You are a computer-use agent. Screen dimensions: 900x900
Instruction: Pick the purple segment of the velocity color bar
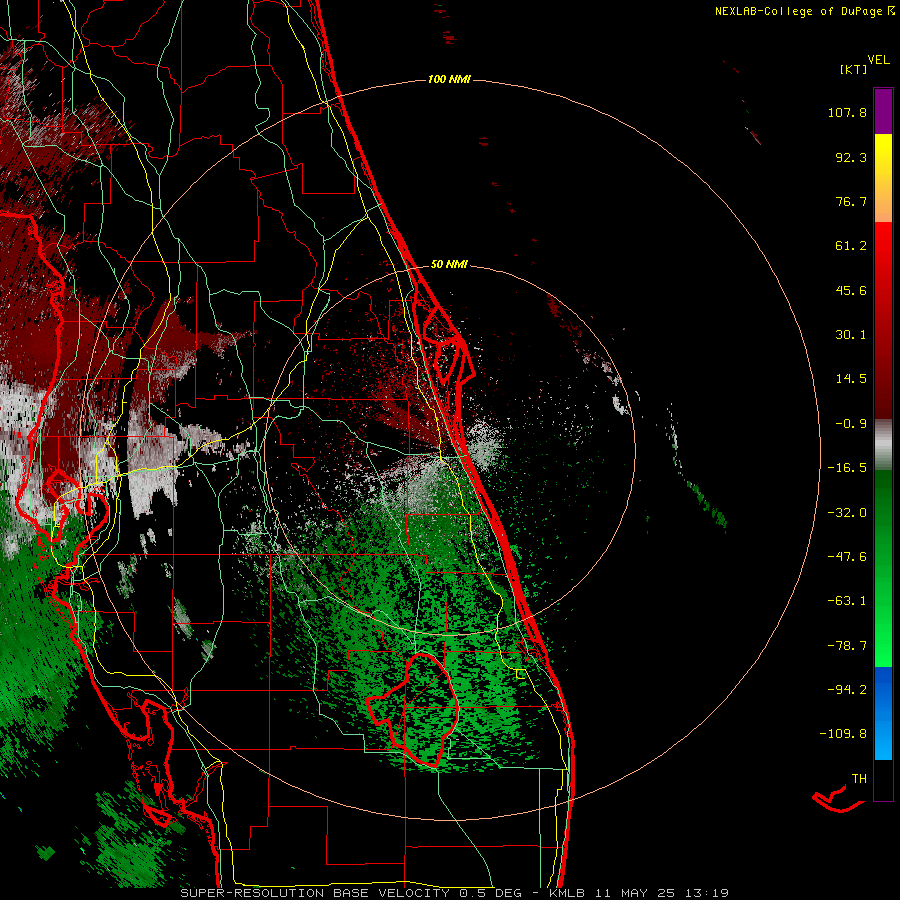coord(883,111)
